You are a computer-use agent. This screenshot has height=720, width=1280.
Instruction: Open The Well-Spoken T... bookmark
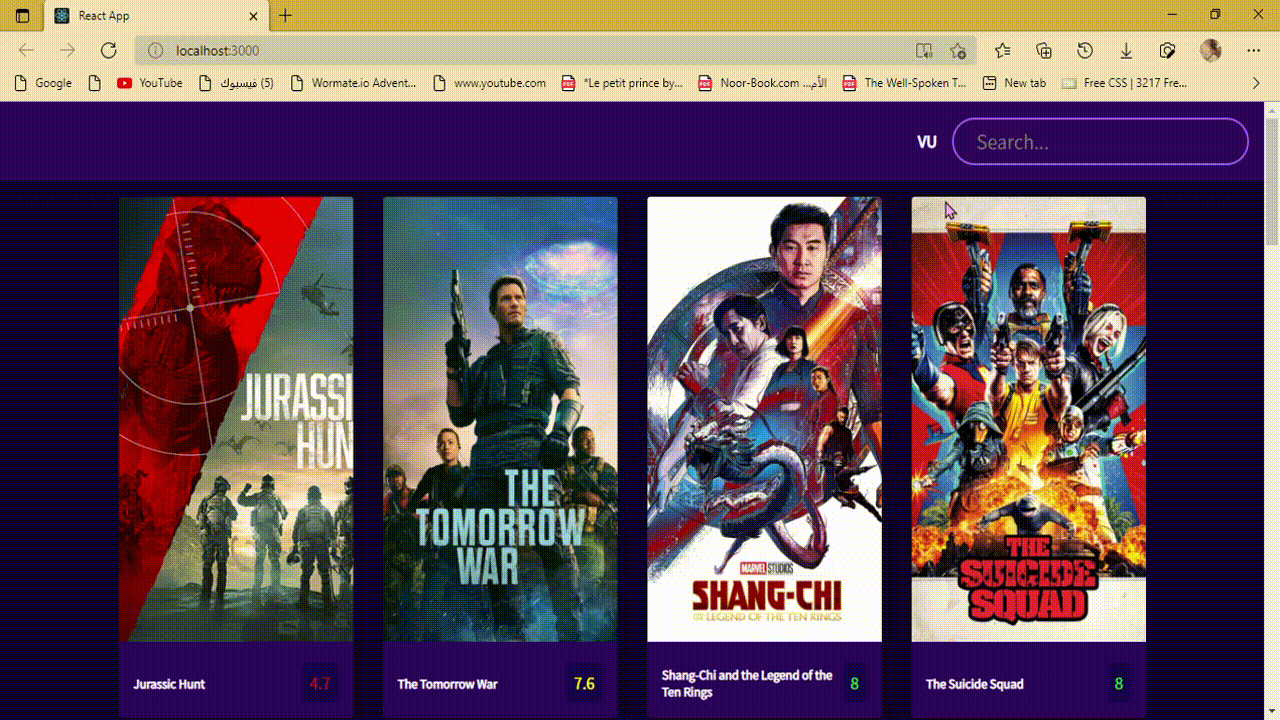coord(905,83)
